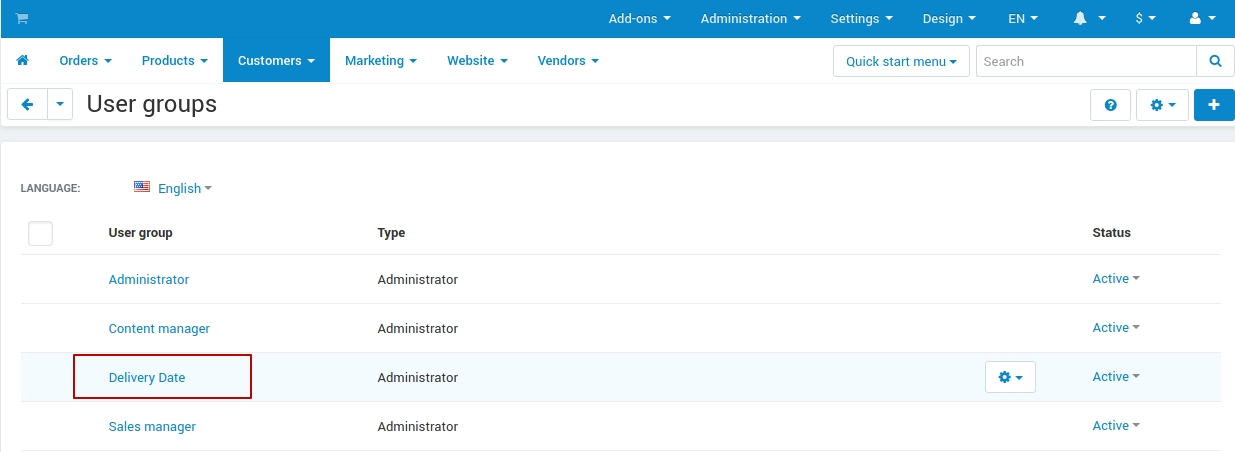Image resolution: width=1235 pixels, height=452 pixels.
Task: Open the Sales manager user group link
Action: (x=152, y=427)
